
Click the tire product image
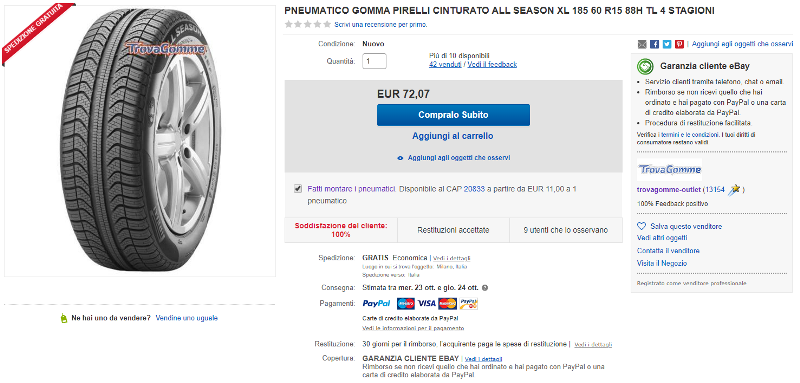click(x=140, y=141)
